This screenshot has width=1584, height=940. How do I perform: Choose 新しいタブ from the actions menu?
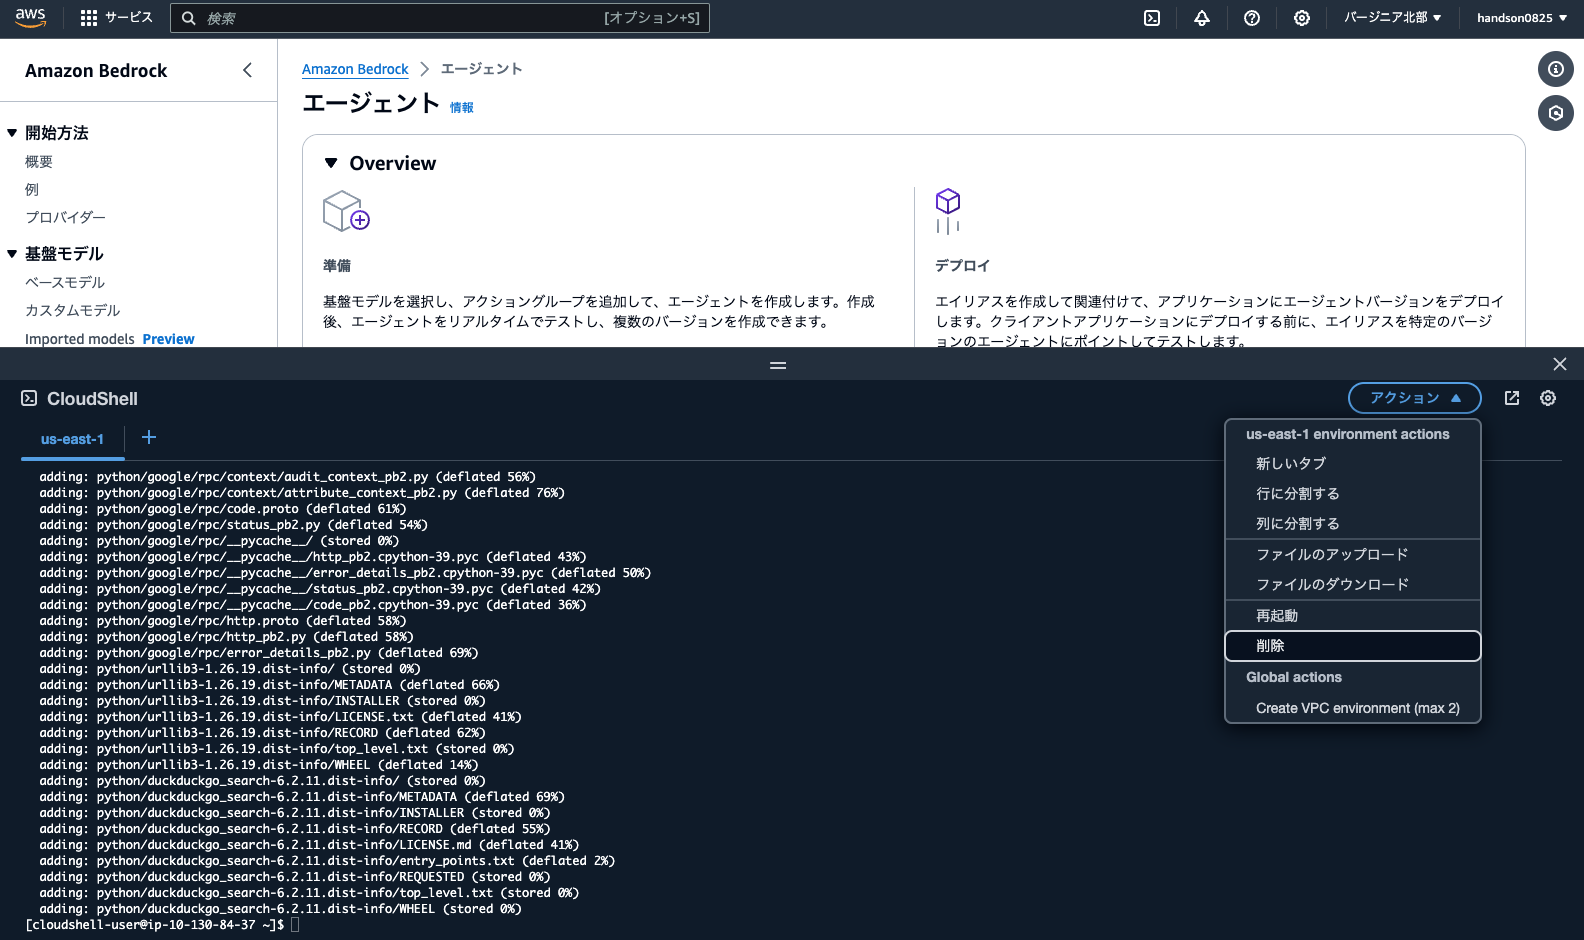pyautogui.click(x=1352, y=464)
